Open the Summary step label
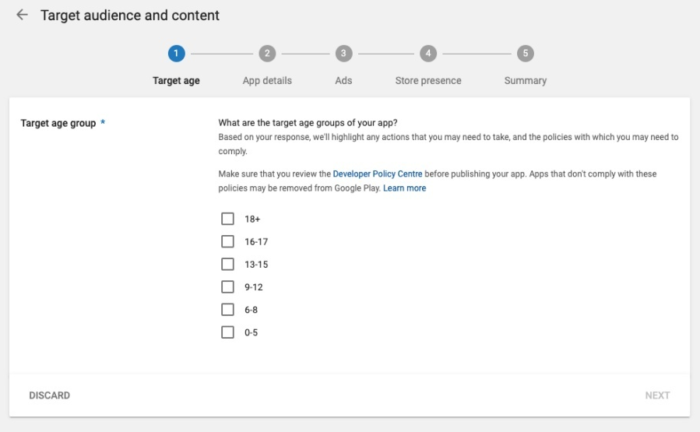The image size is (700, 432). [x=525, y=81]
